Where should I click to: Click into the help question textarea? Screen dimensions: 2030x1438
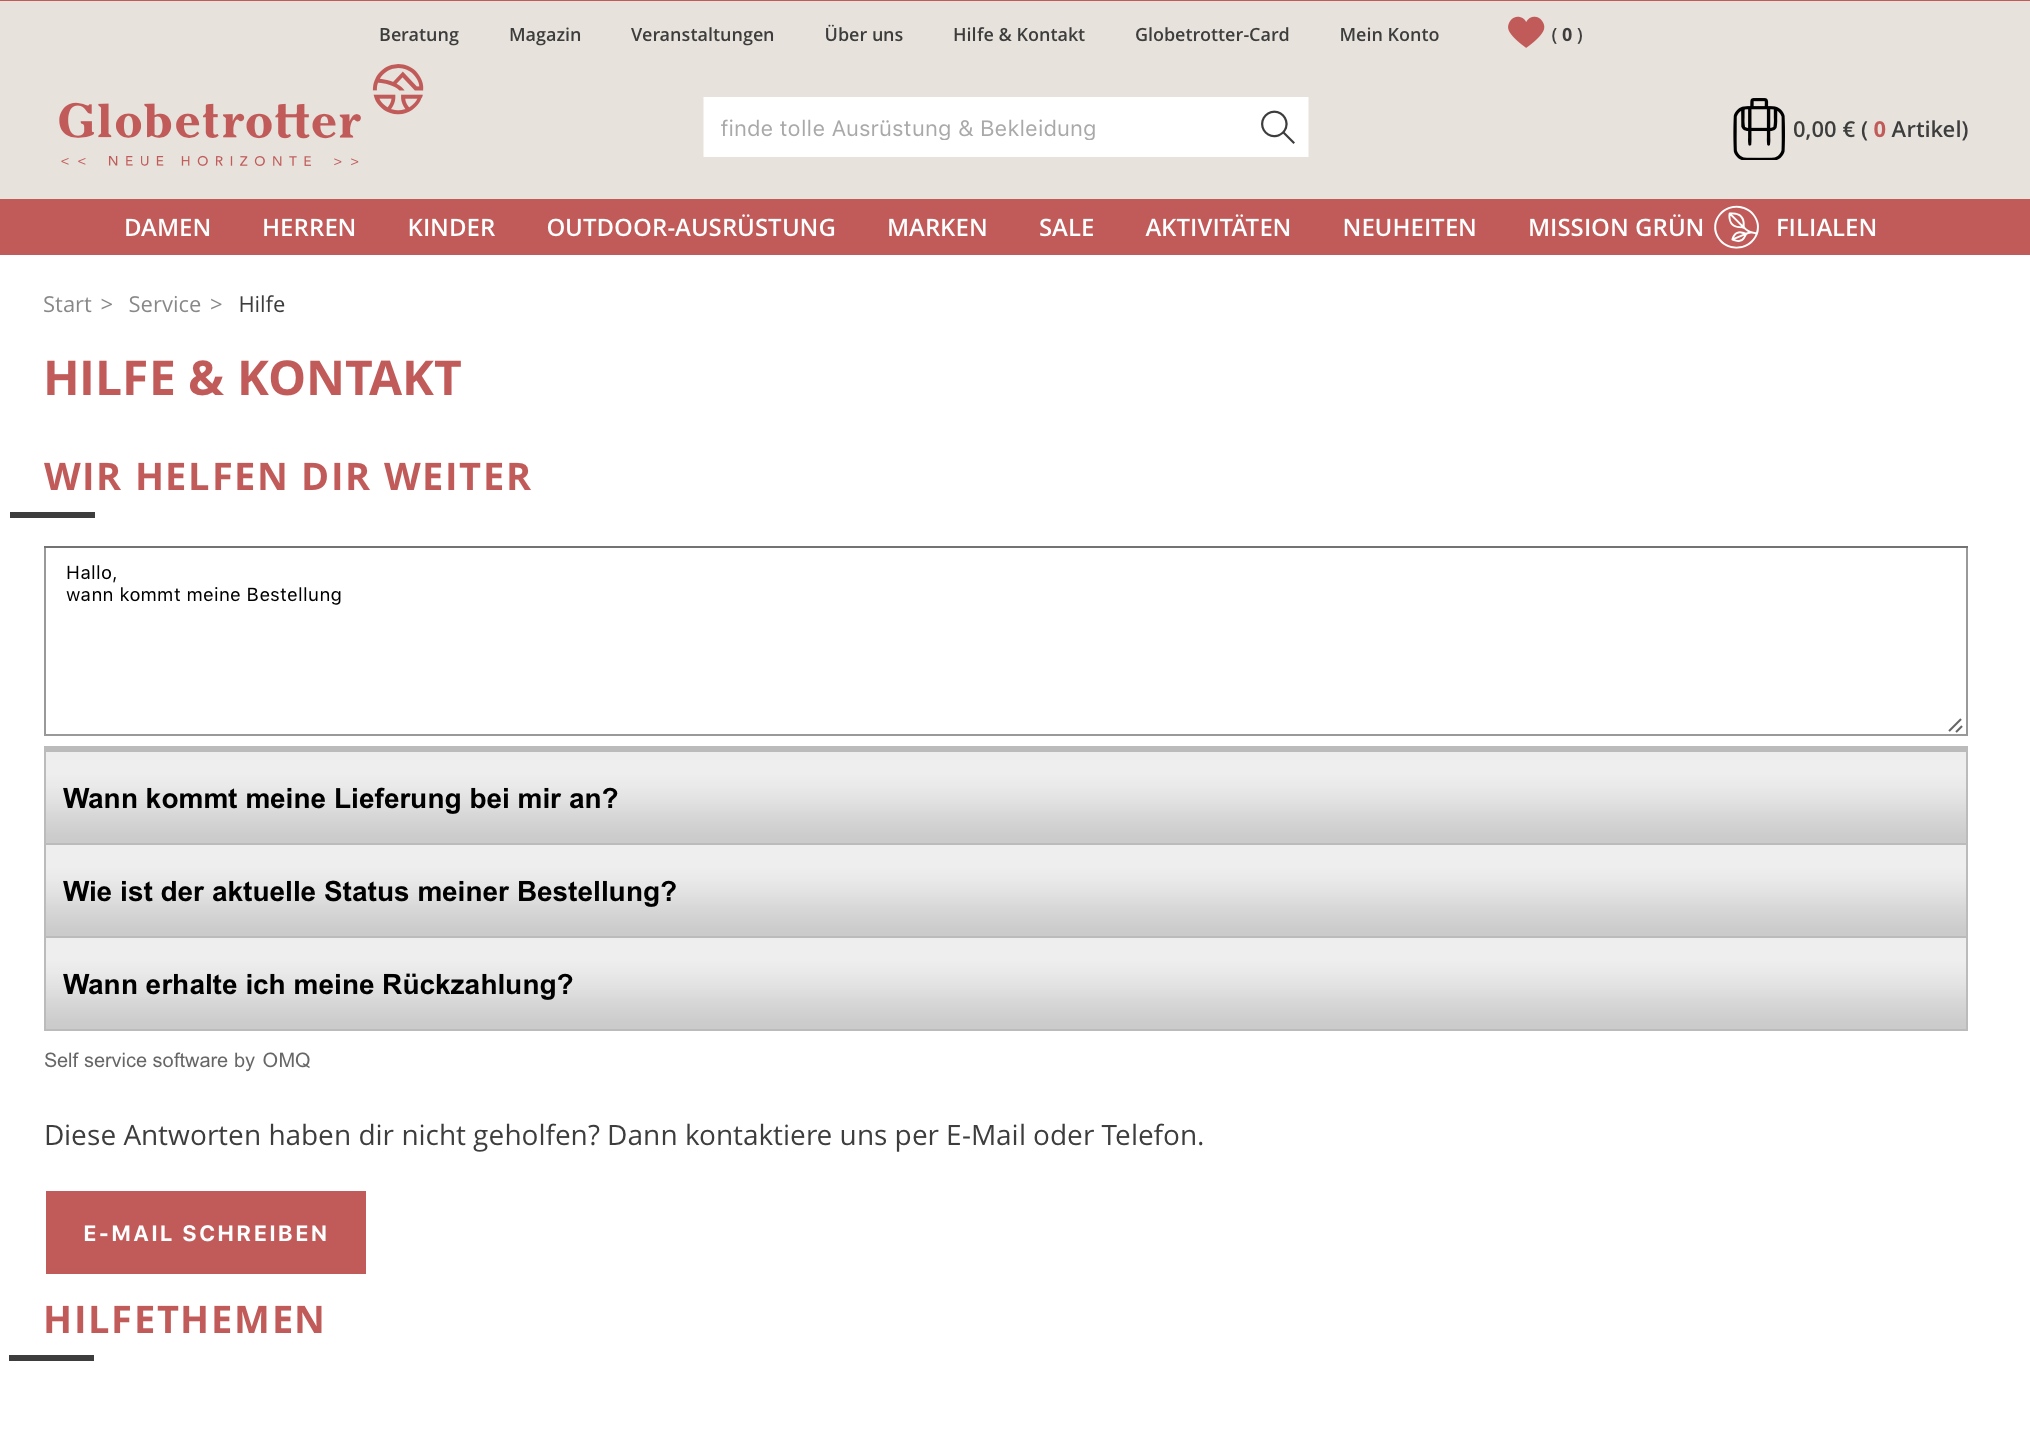[x=1005, y=641]
